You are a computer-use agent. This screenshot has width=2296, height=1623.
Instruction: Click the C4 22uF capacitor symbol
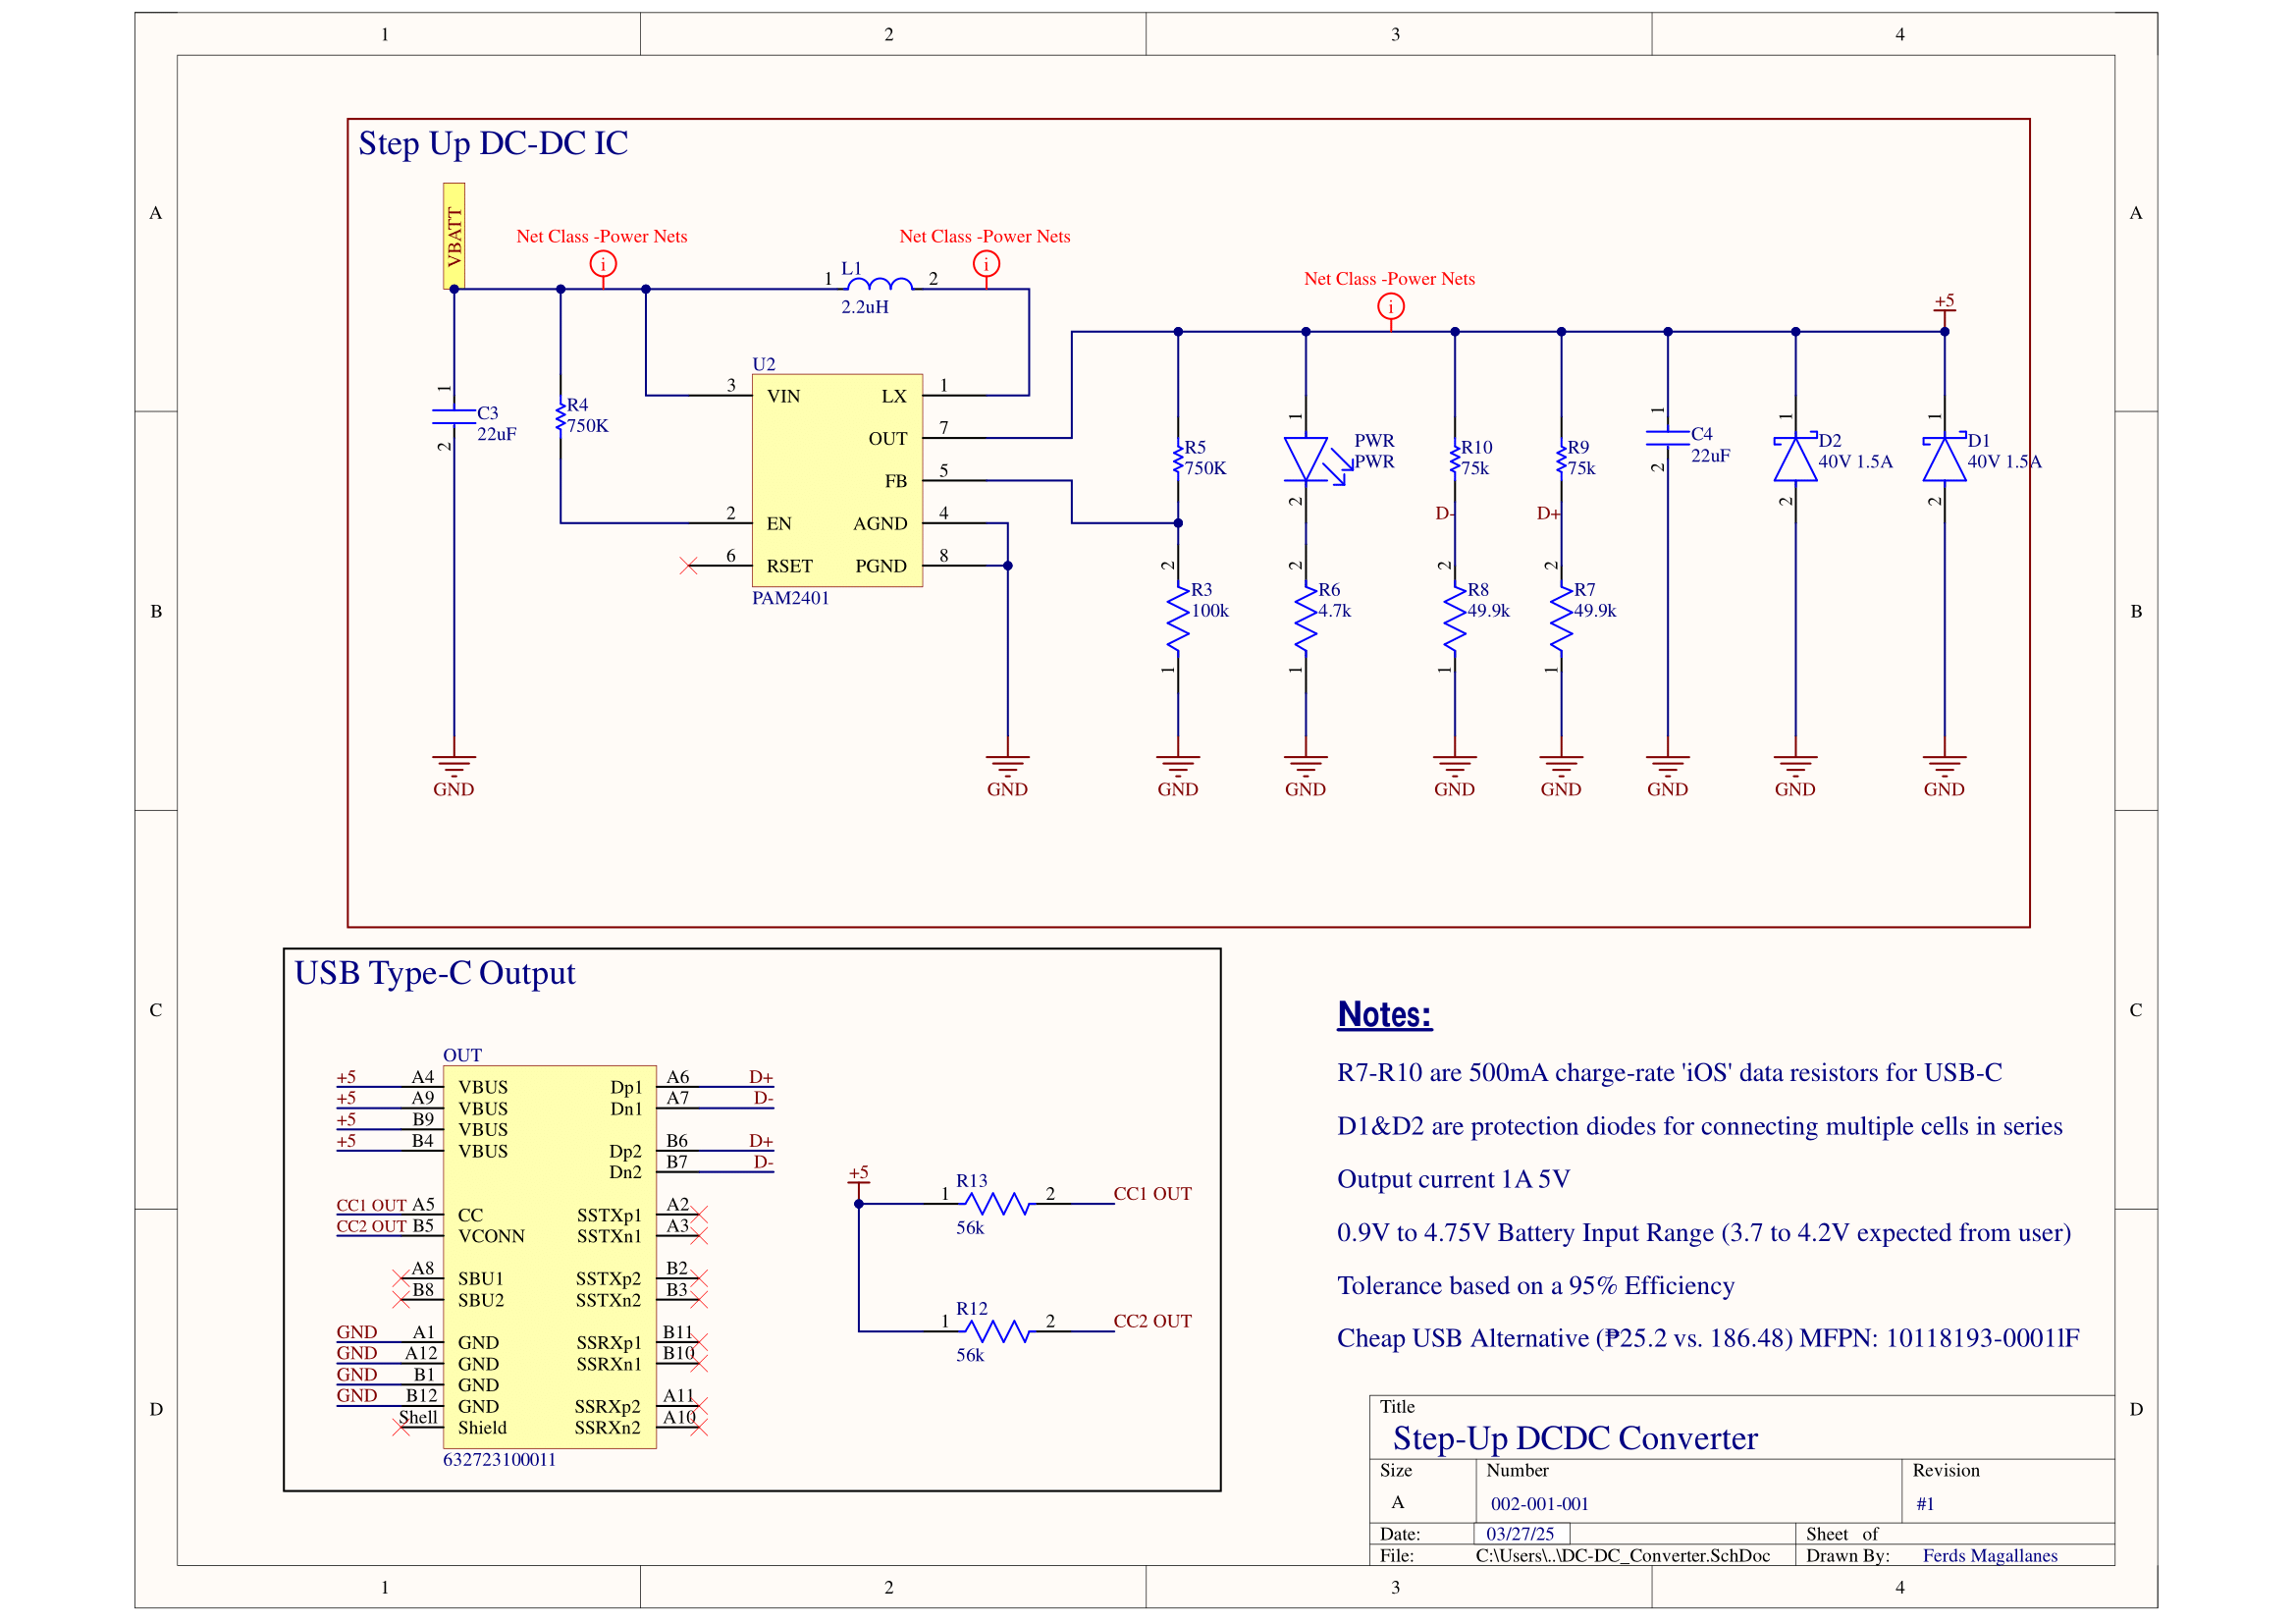click(x=1667, y=437)
